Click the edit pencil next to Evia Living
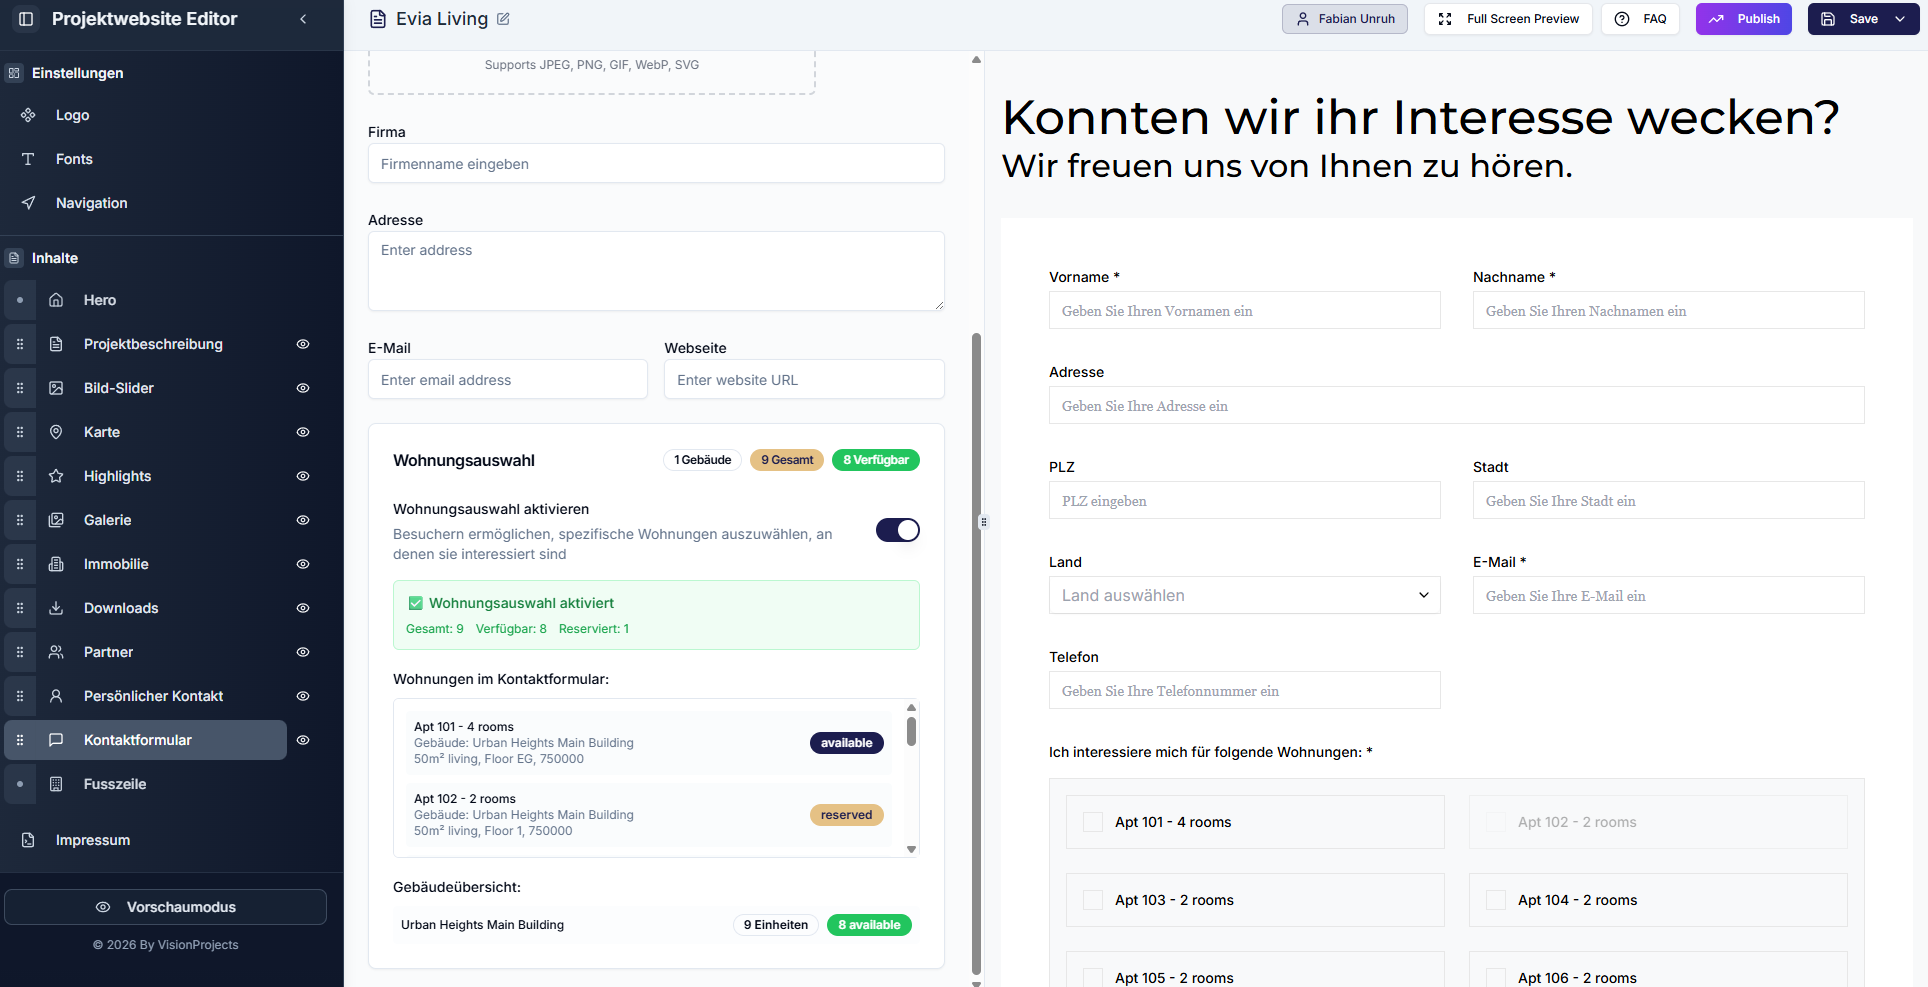1928x987 pixels. pyautogui.click(x=503, y=18)
